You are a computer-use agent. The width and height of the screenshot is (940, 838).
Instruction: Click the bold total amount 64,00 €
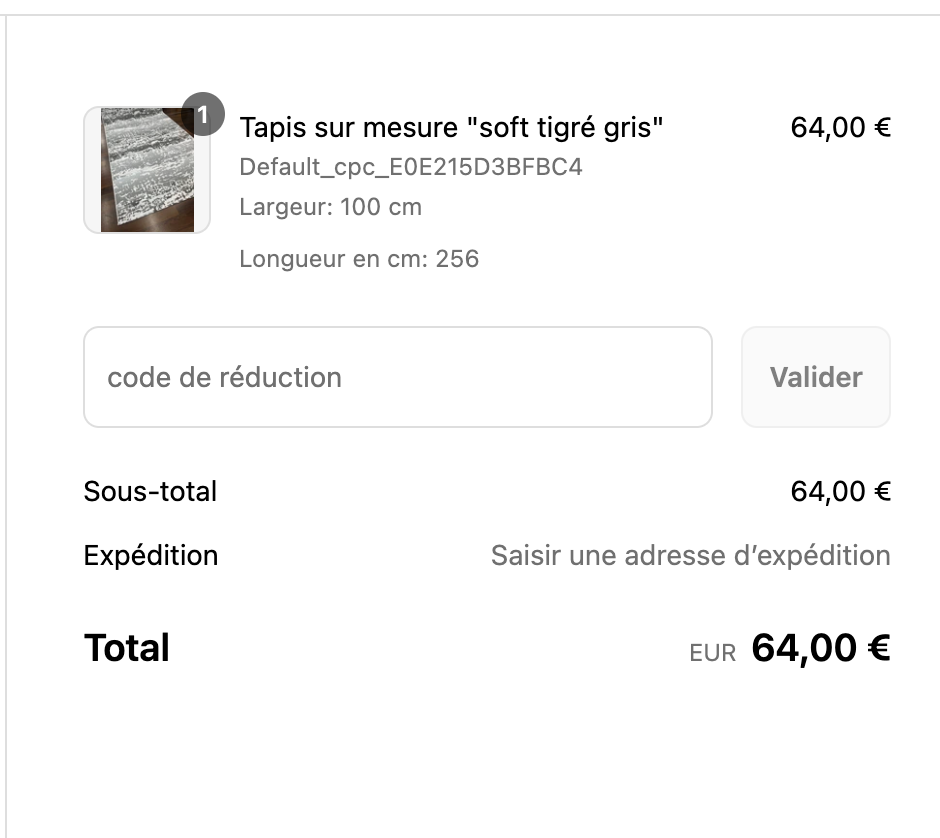pos(821,649)
